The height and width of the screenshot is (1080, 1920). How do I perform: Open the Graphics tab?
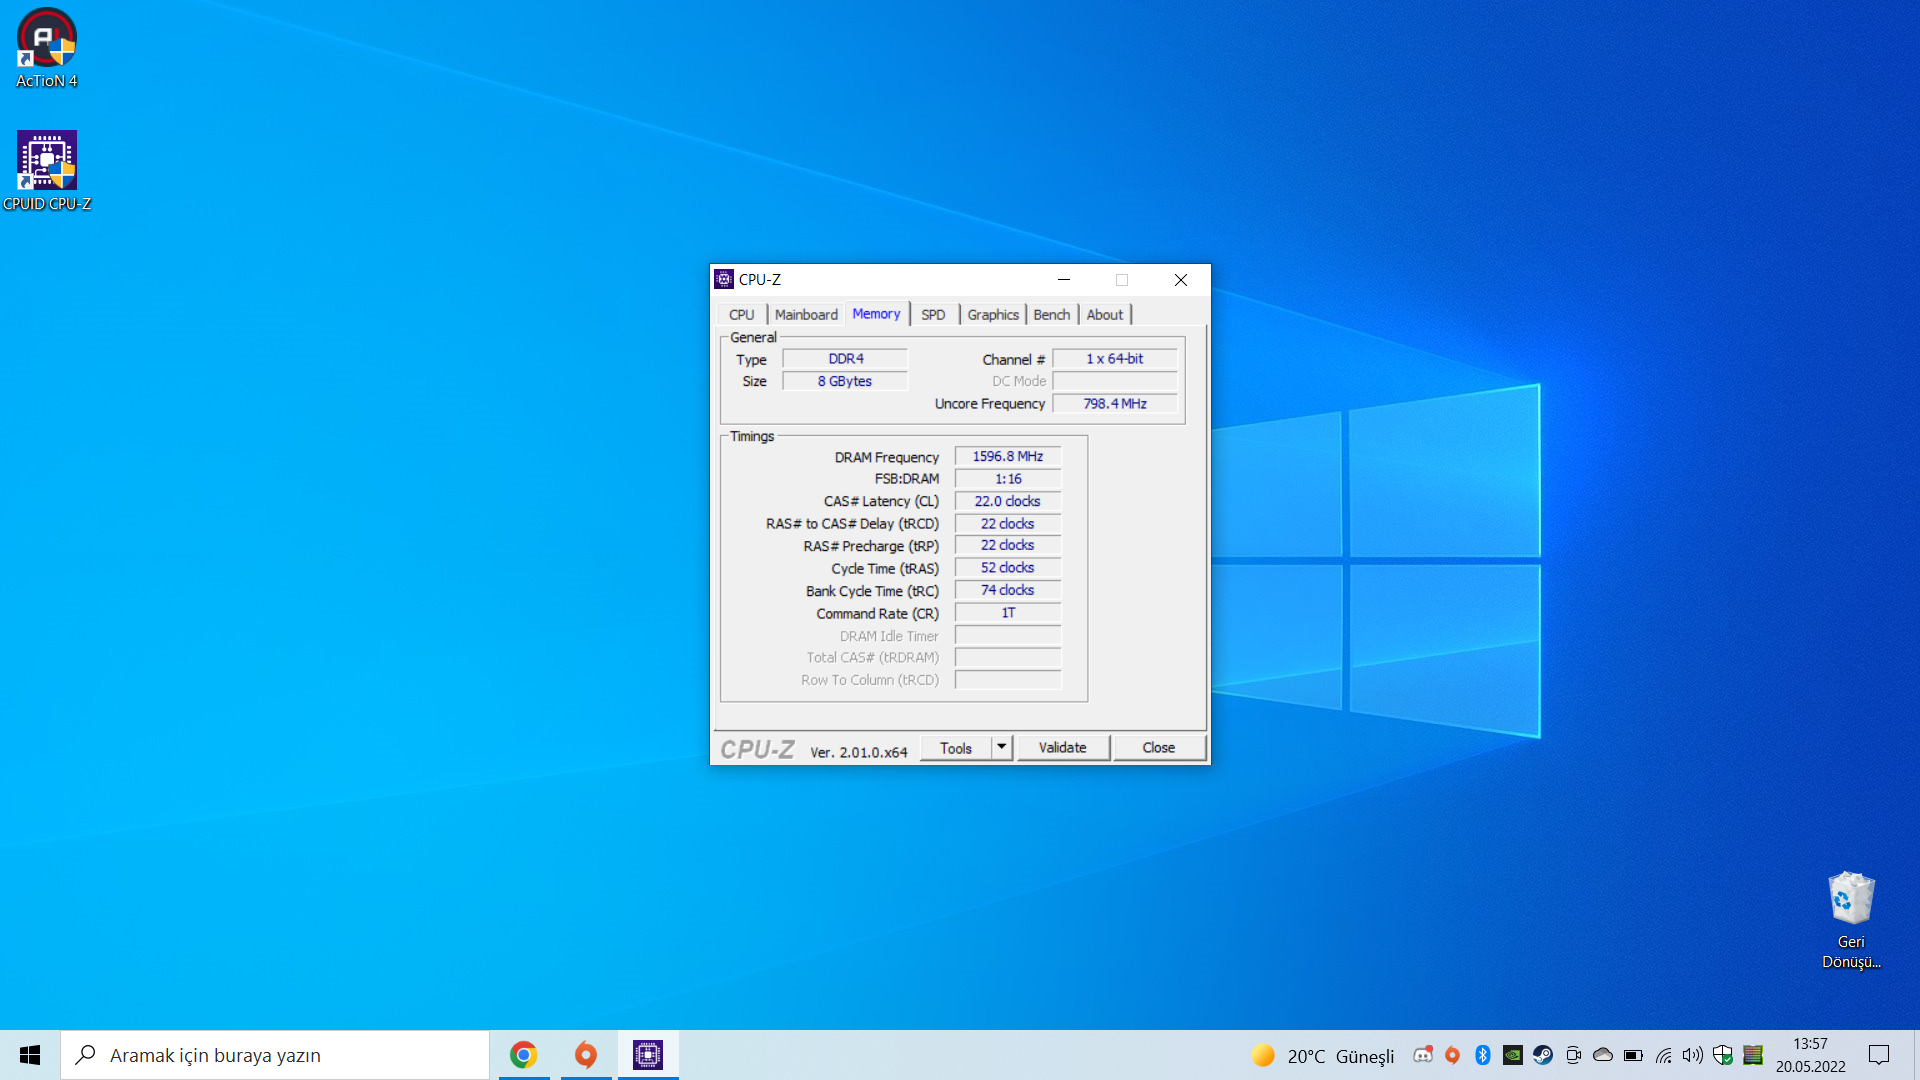(992, 314)
